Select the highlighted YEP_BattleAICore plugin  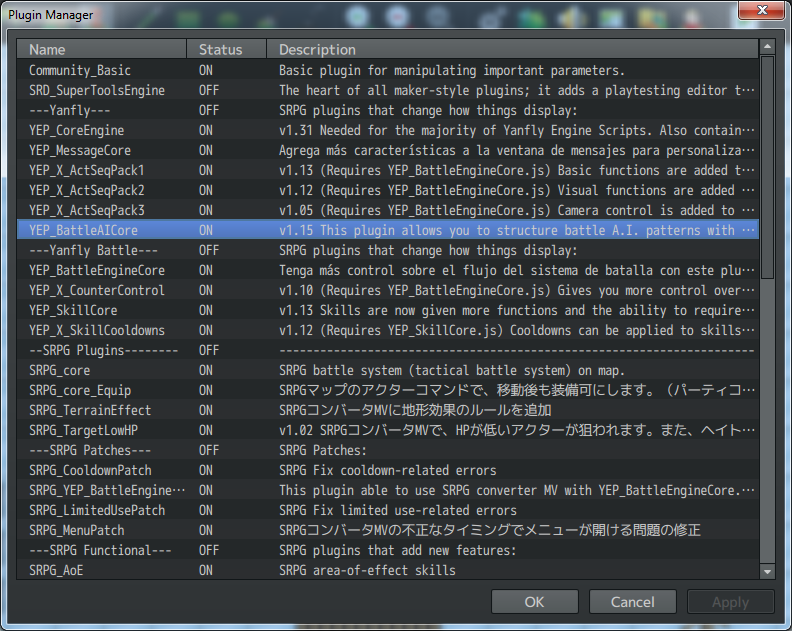click(388, 230)
